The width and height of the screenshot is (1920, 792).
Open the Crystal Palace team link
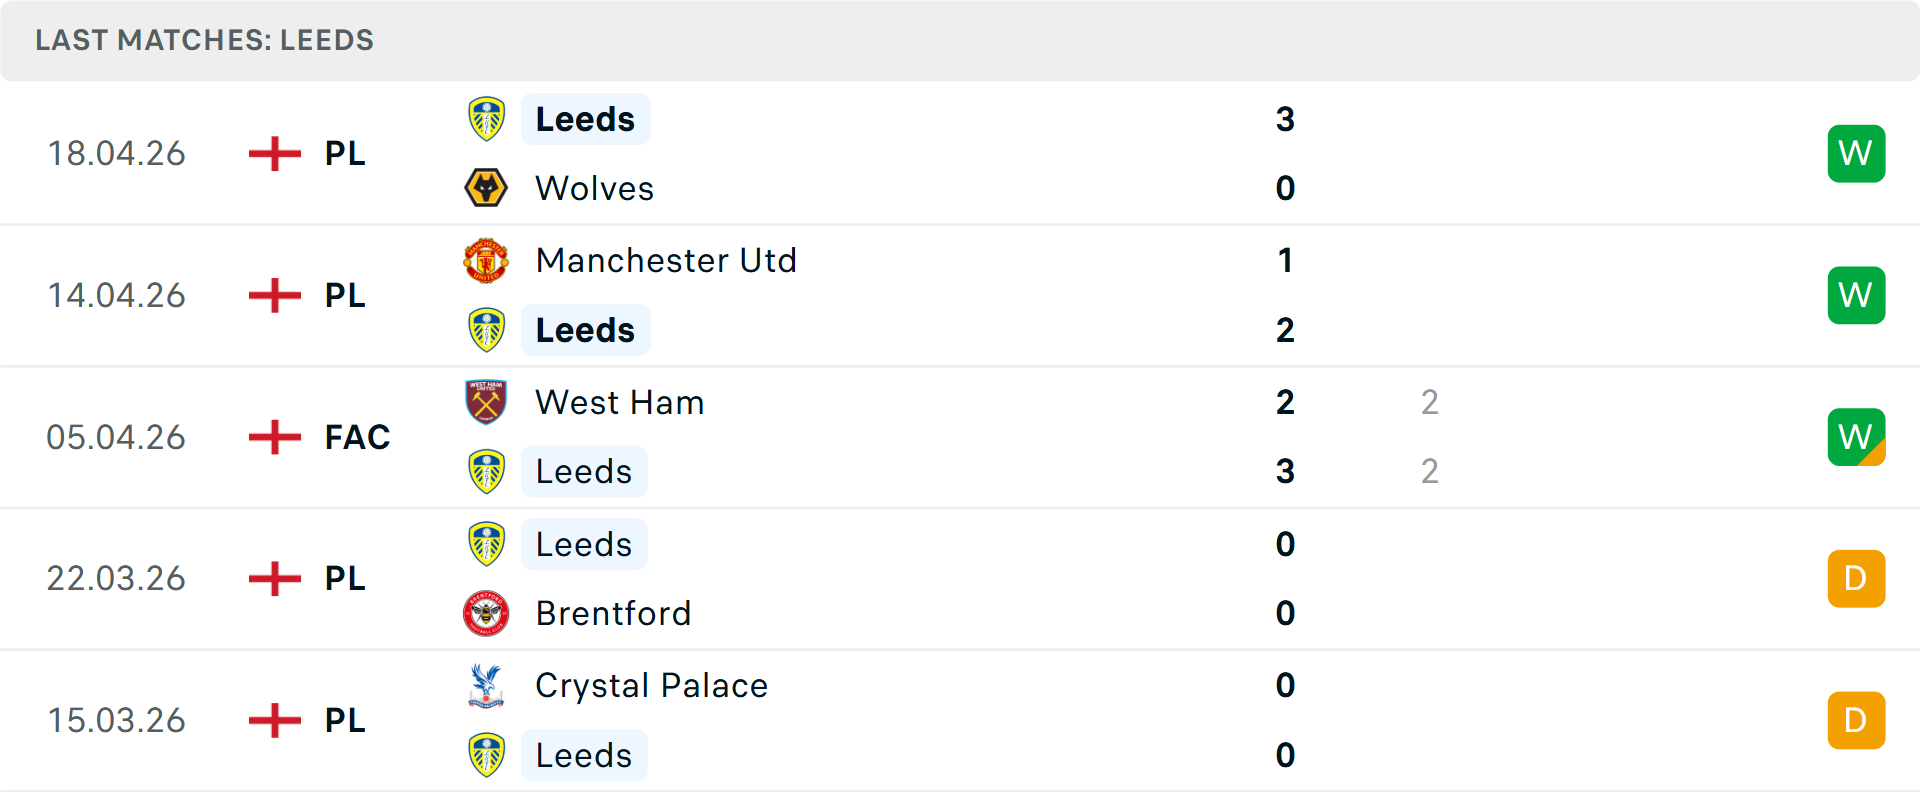pos(651,686)
